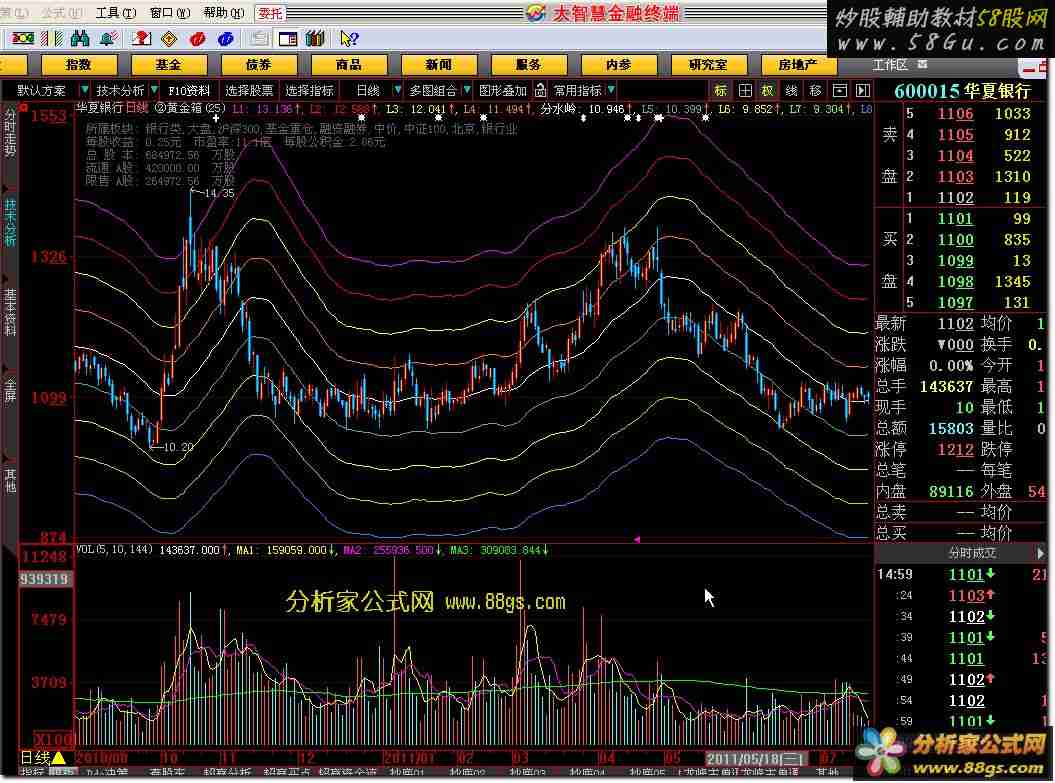
Task: Click the grid 田 layout icon
Action: [x=745, y=90]
